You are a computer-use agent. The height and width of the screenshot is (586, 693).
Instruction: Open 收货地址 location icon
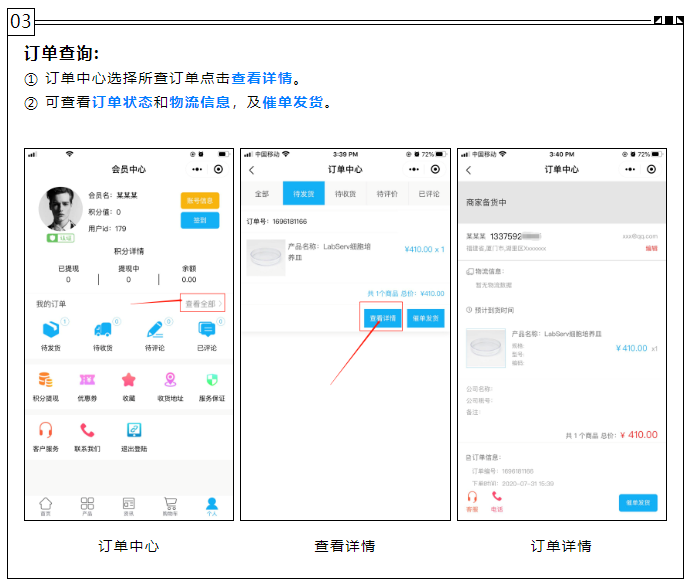[170, 380]
